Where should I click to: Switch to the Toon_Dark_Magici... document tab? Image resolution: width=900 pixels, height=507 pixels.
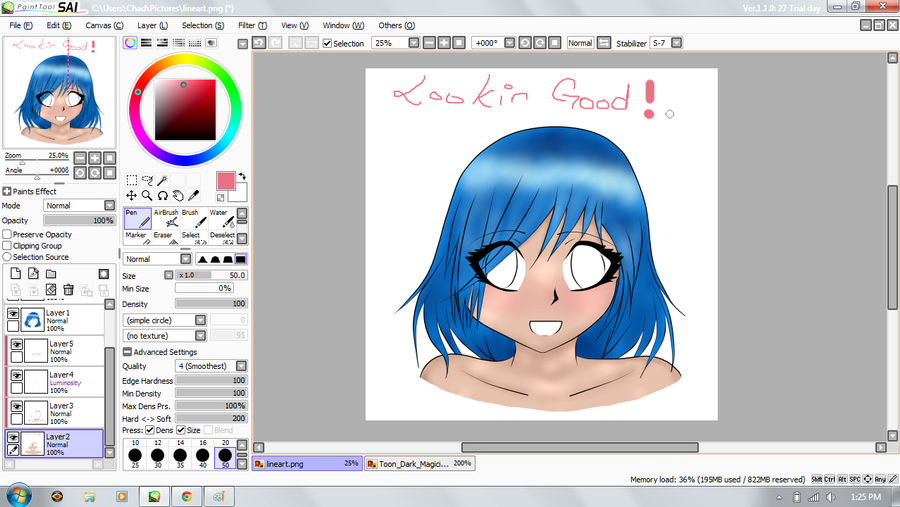(420, 463)
